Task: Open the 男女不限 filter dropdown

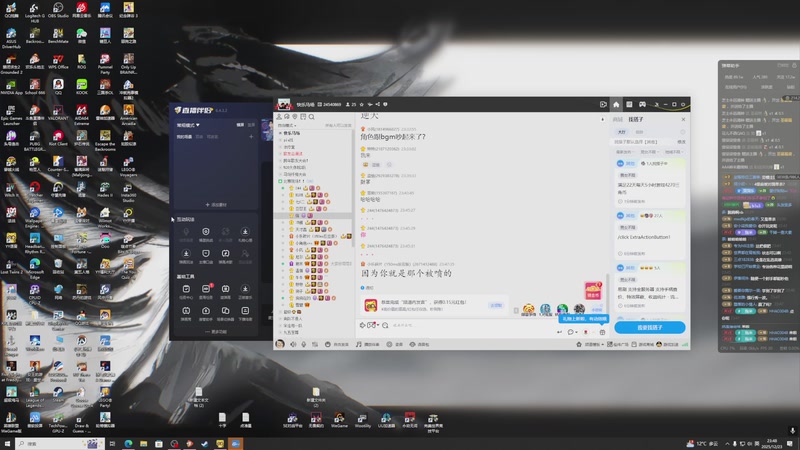Action: 648,152
